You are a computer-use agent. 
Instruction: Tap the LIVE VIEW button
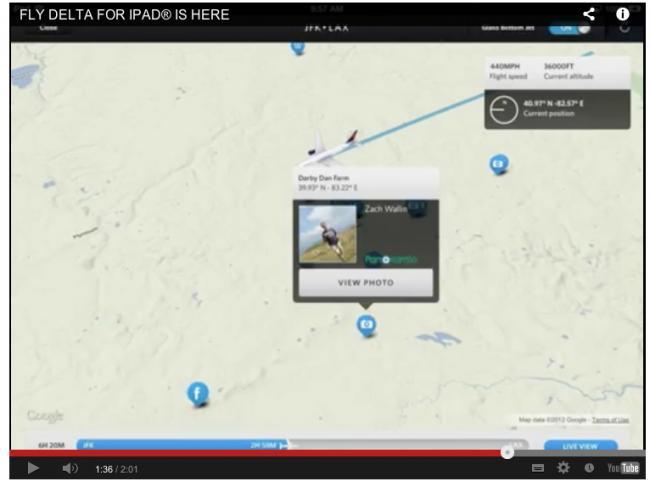[x=580, y=446]
